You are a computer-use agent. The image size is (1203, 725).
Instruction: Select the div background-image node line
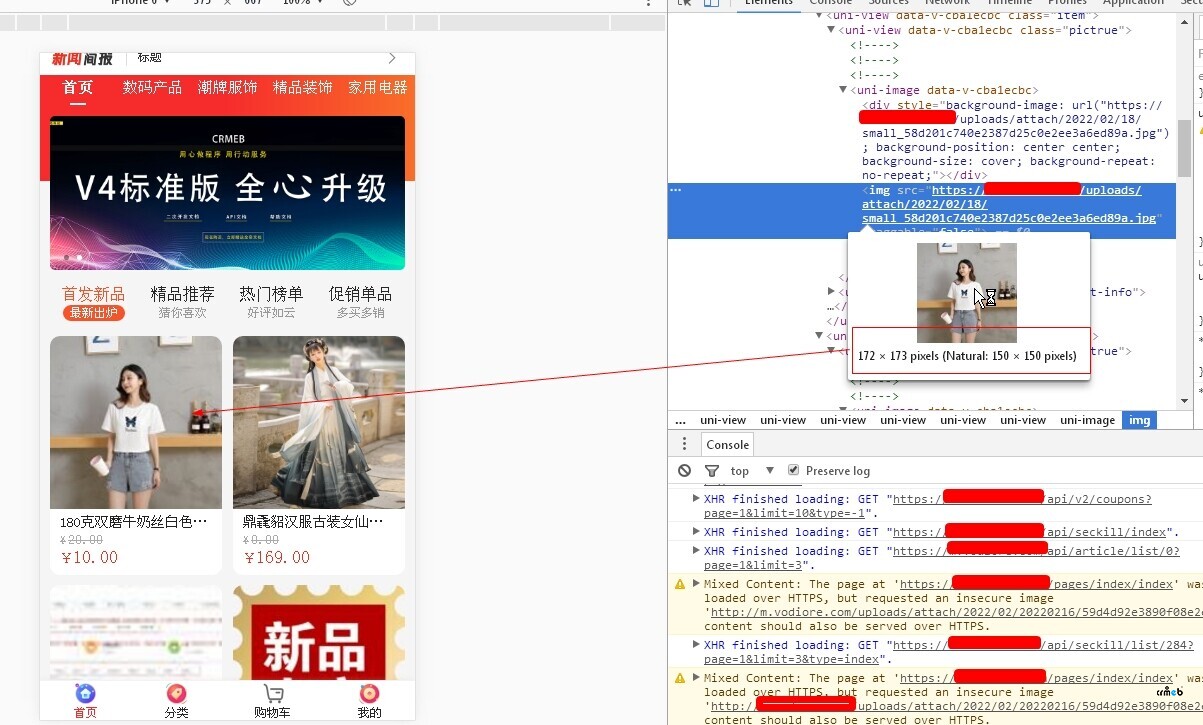(x=1016, y=140)
